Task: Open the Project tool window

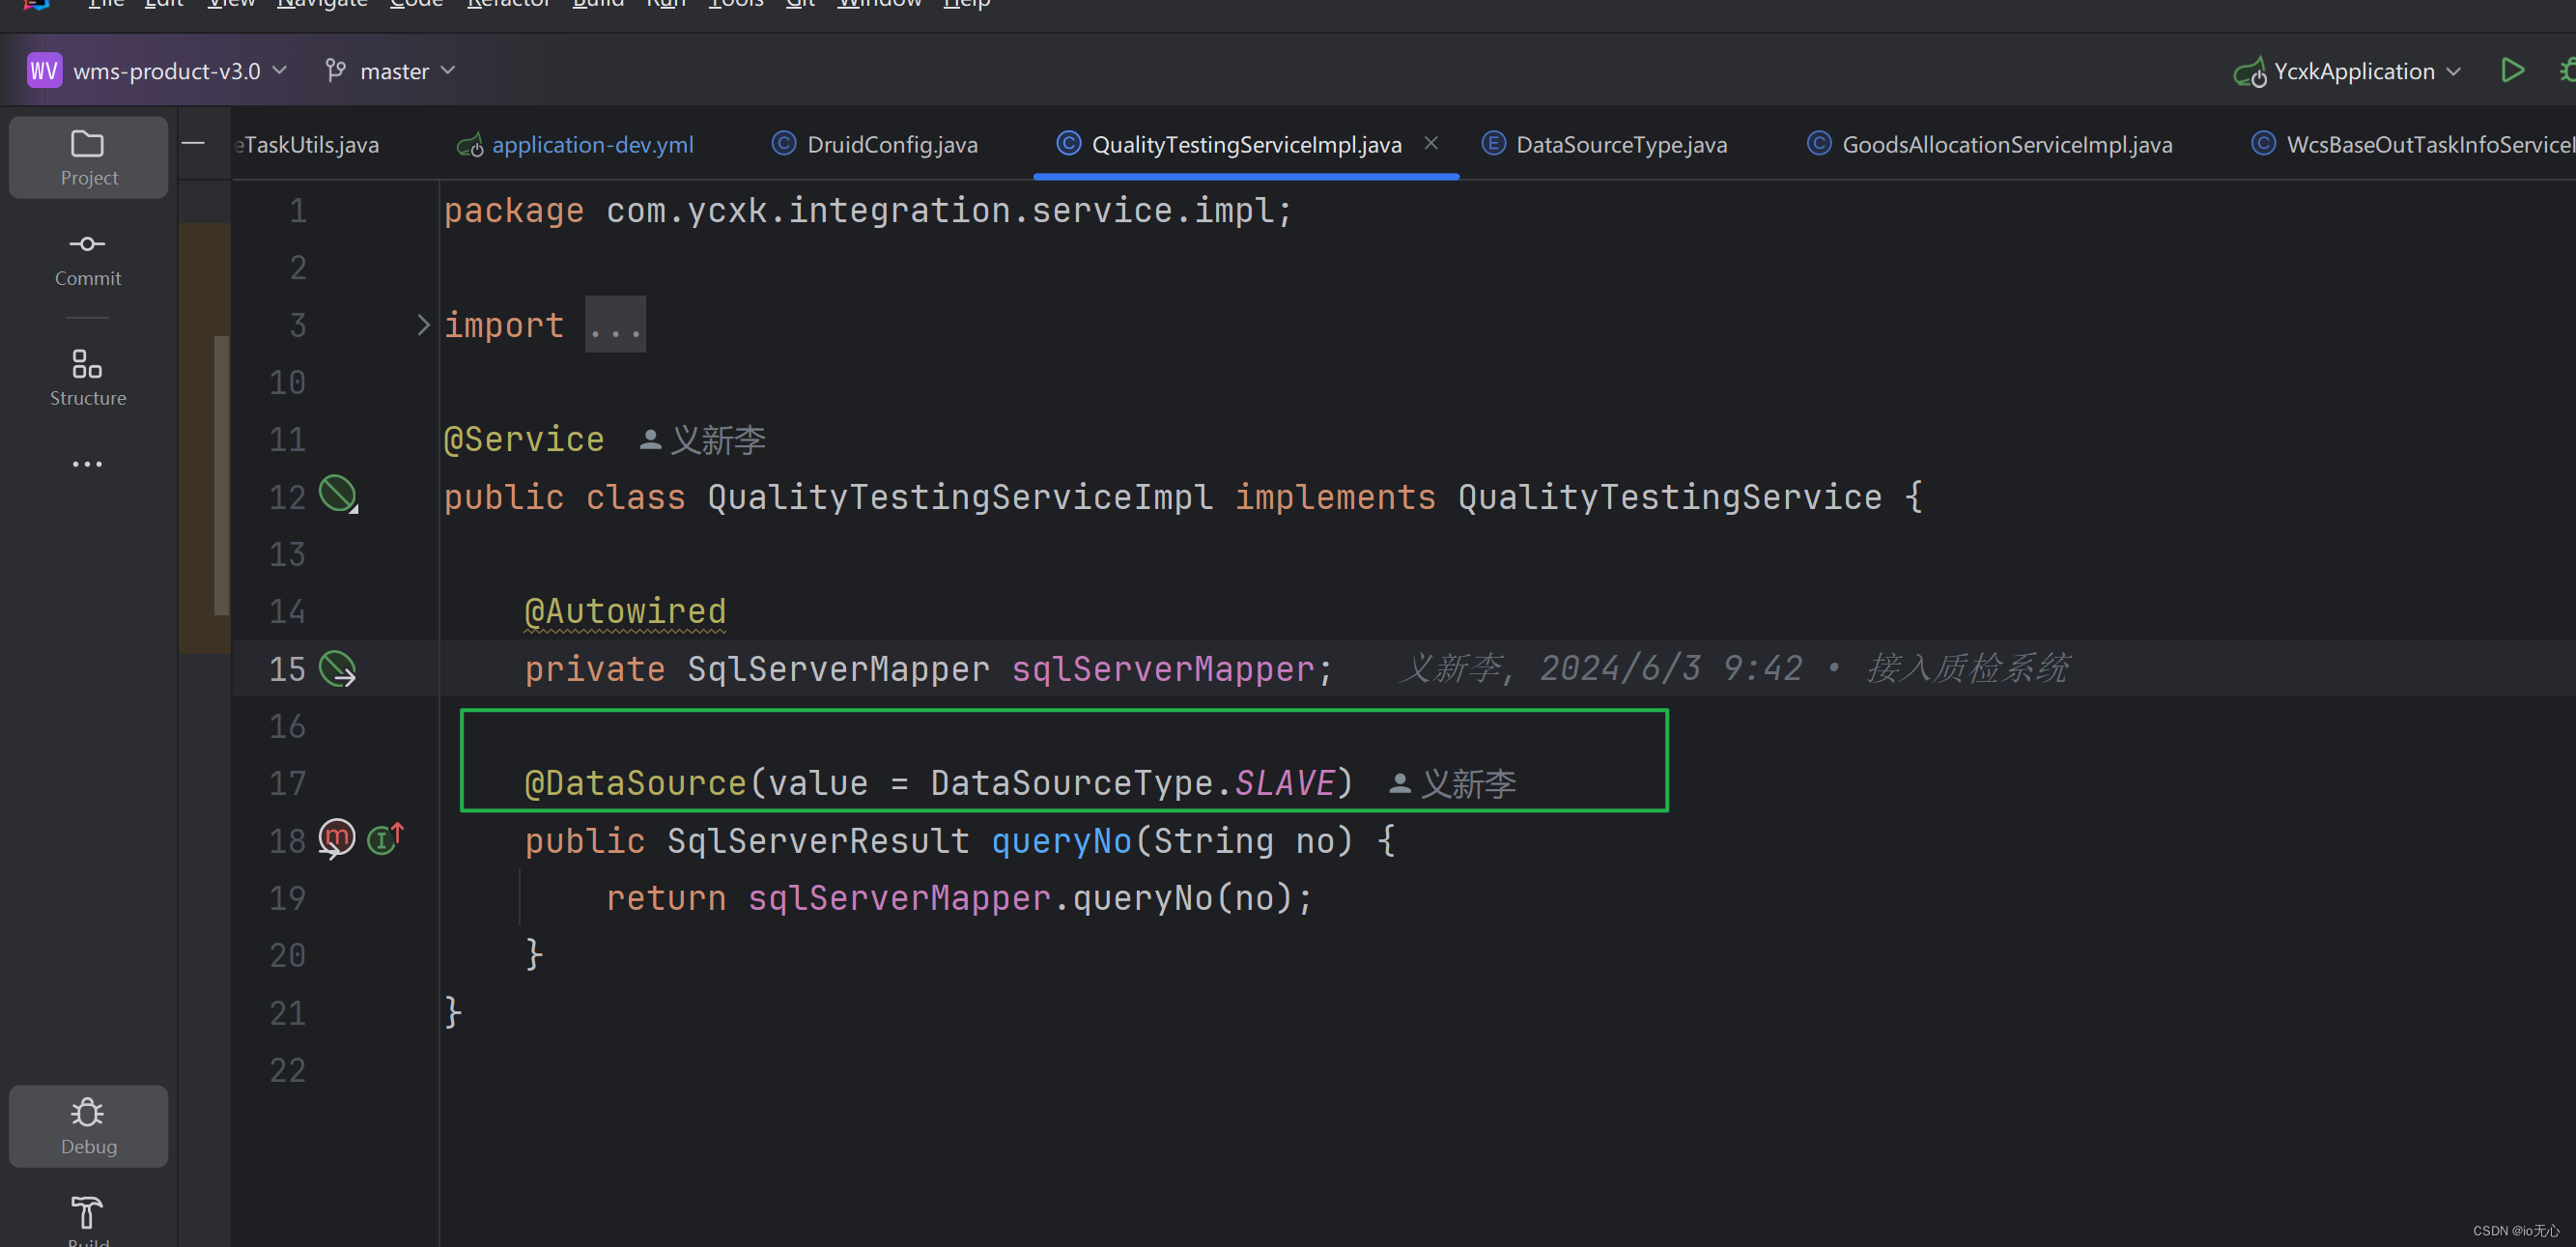Action: coord(88,157)
